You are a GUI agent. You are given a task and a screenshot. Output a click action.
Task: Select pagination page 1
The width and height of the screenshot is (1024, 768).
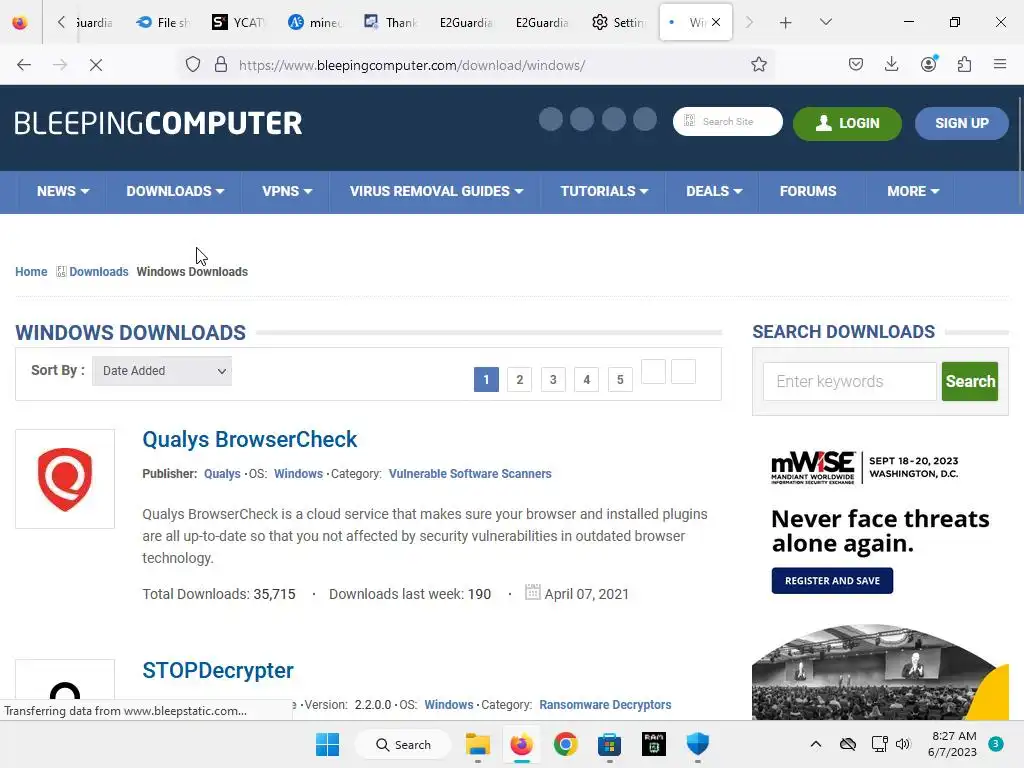click(x=486, y=379)
